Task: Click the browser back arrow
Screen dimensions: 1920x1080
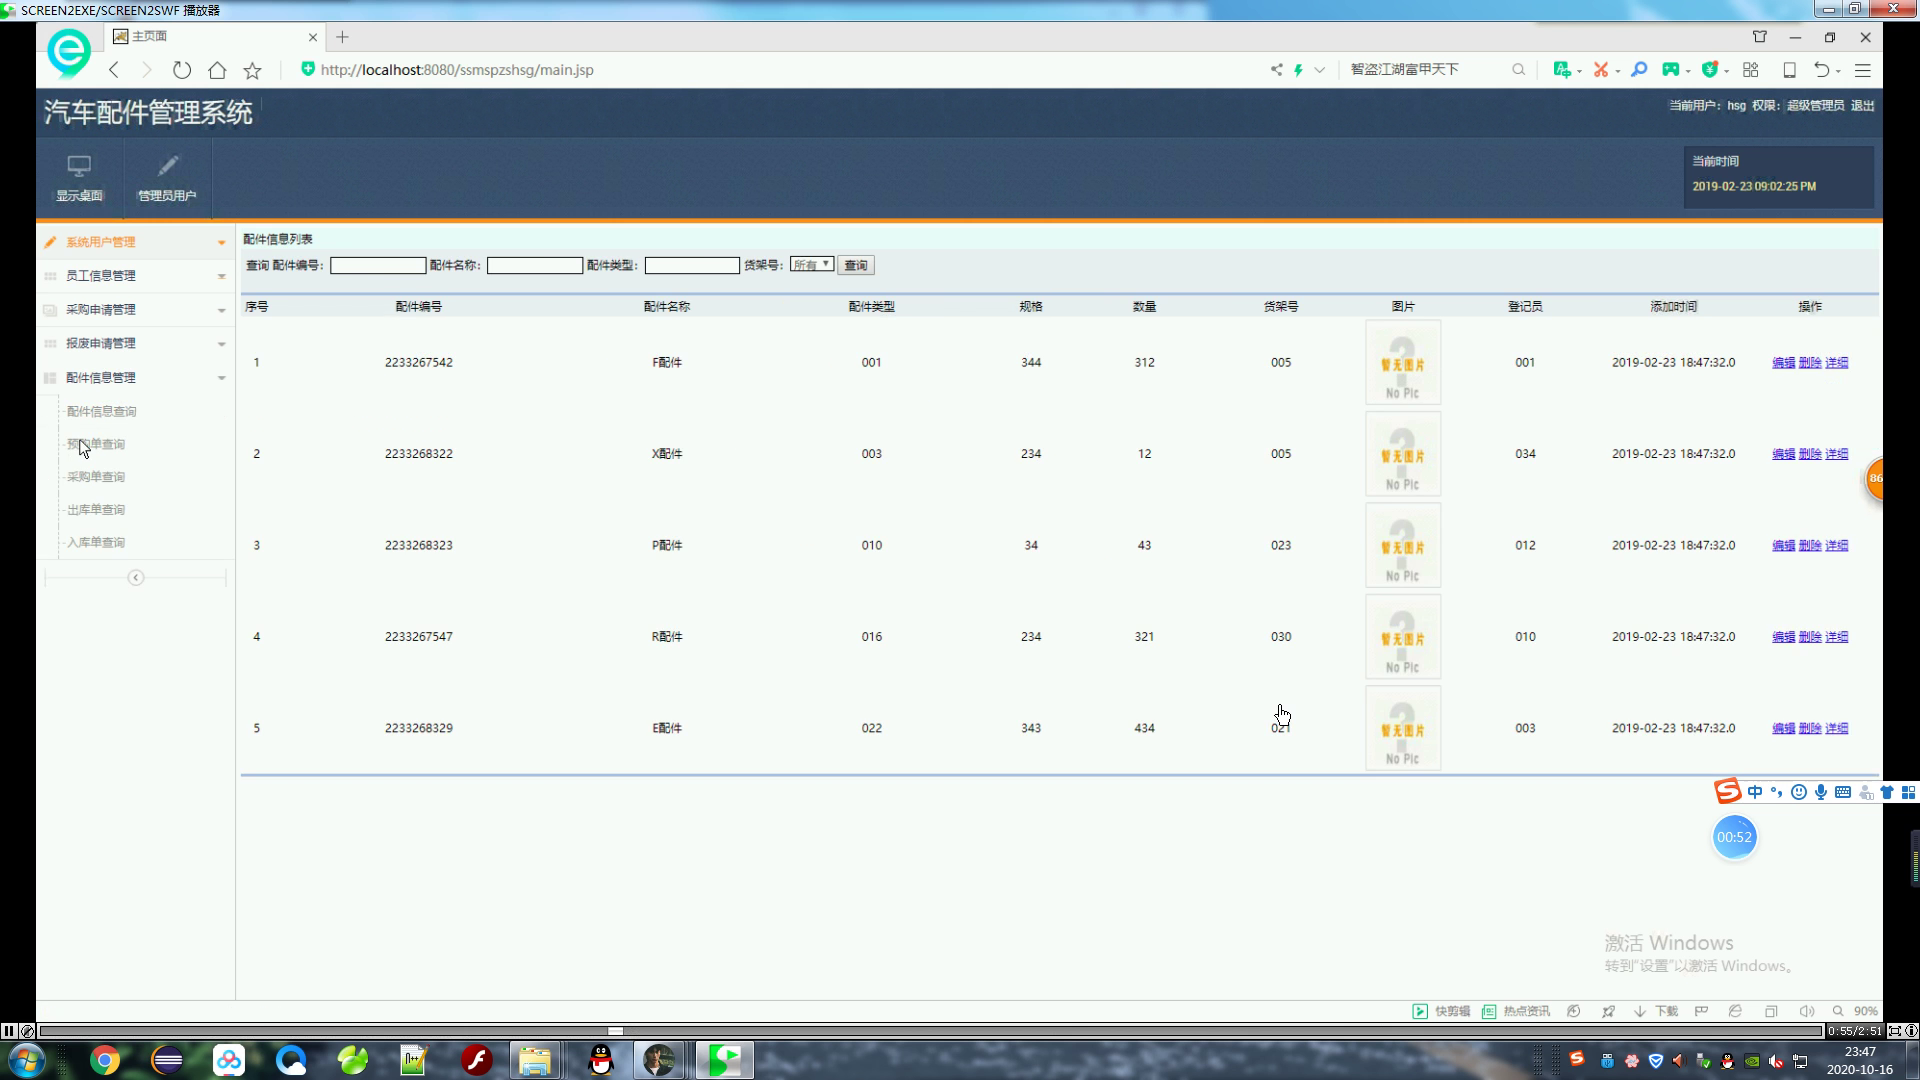Action: tap(114, 70)
